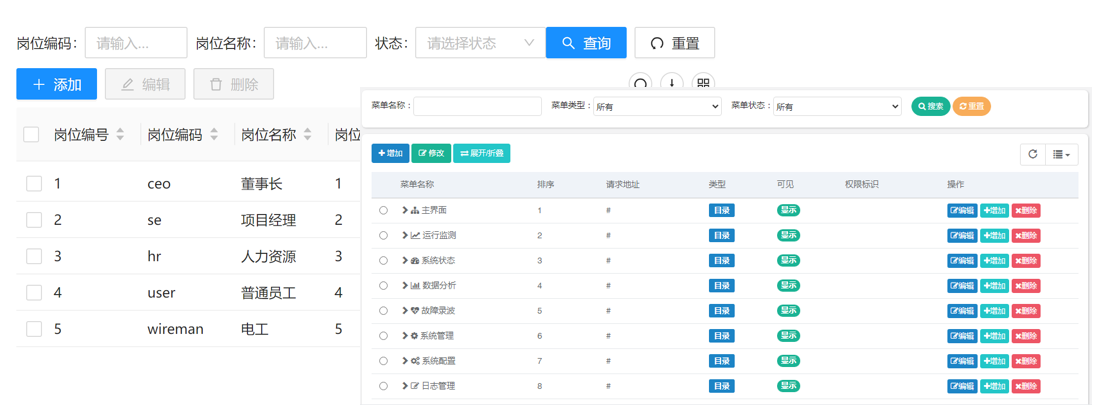Viewport: 1095px width, 411px height.
Task: Open the column list dropdown in menu toolbar
Action: click(x=1061, y=154)
